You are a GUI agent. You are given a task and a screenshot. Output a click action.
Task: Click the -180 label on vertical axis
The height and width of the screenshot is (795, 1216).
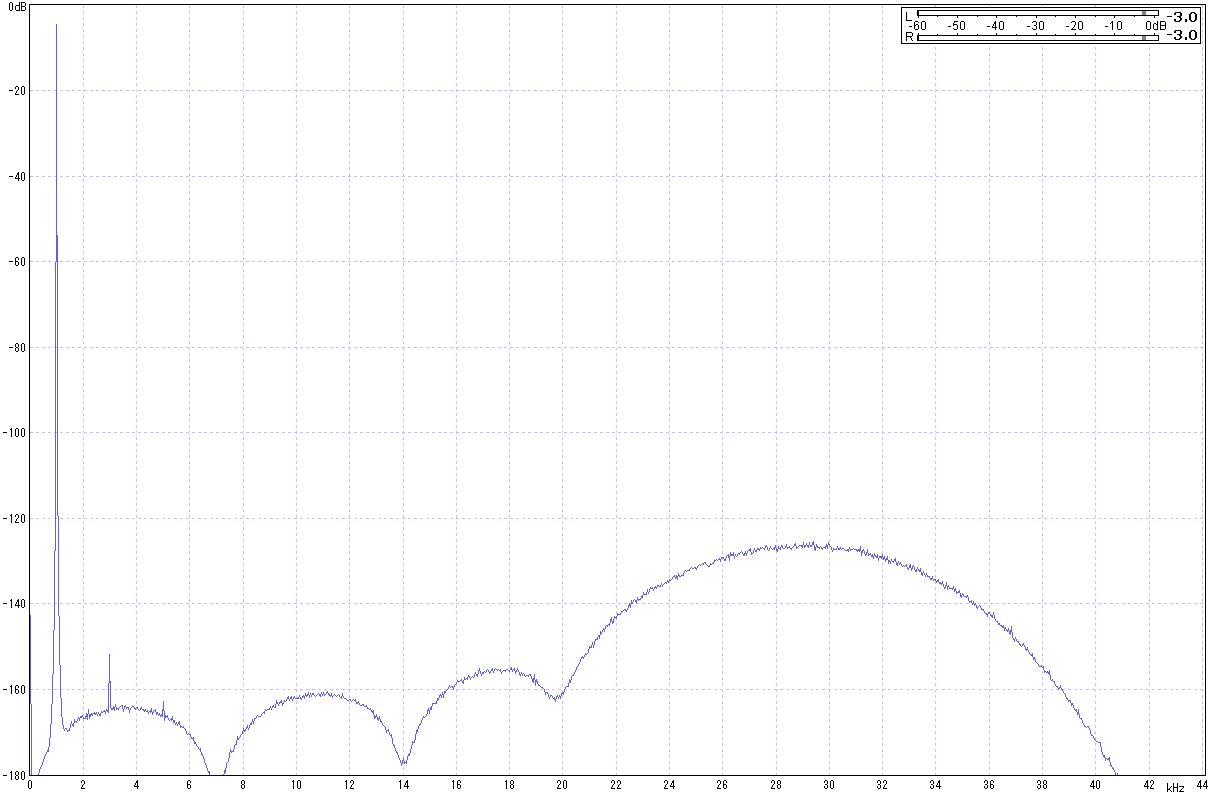pos(14,775)
